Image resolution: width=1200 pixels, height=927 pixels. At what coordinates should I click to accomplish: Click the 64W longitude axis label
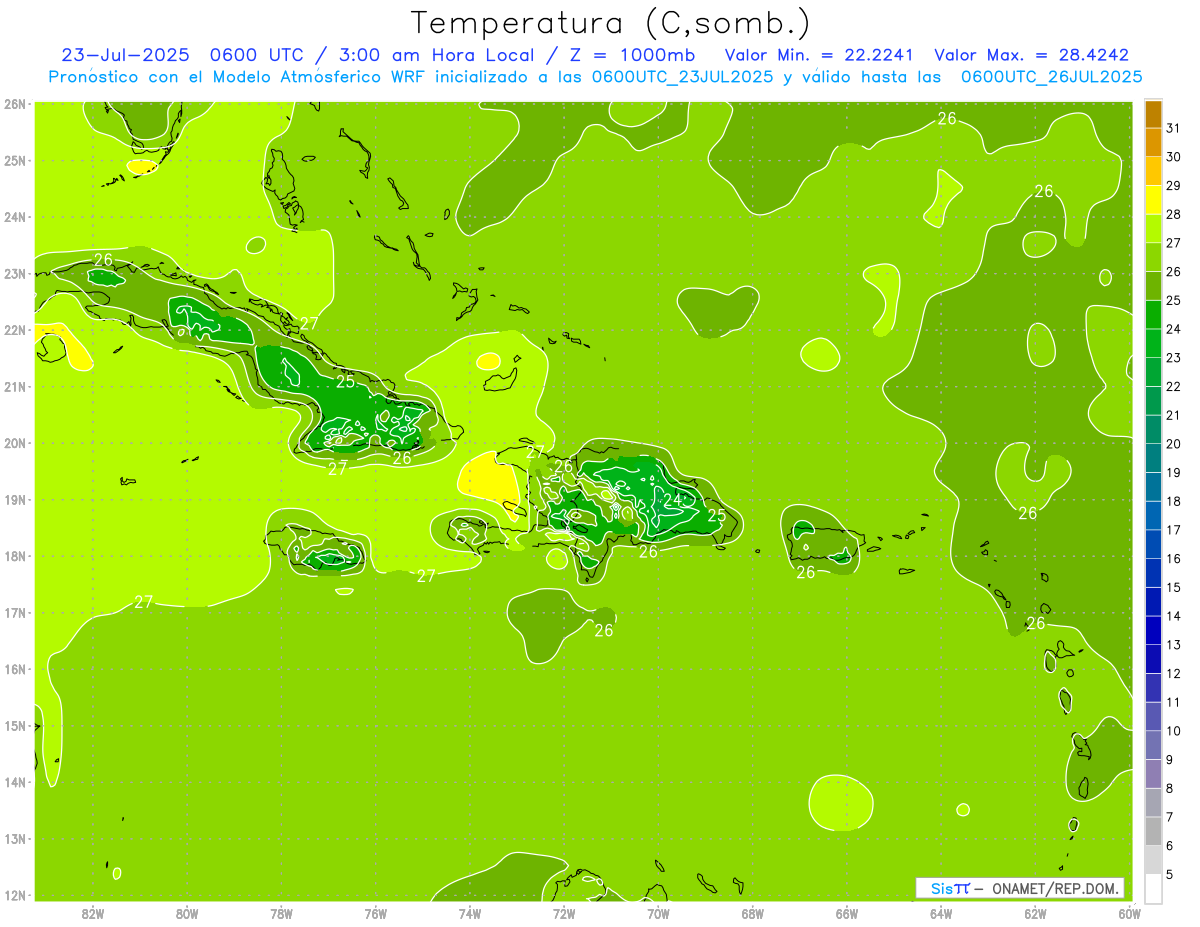[941, 913]
